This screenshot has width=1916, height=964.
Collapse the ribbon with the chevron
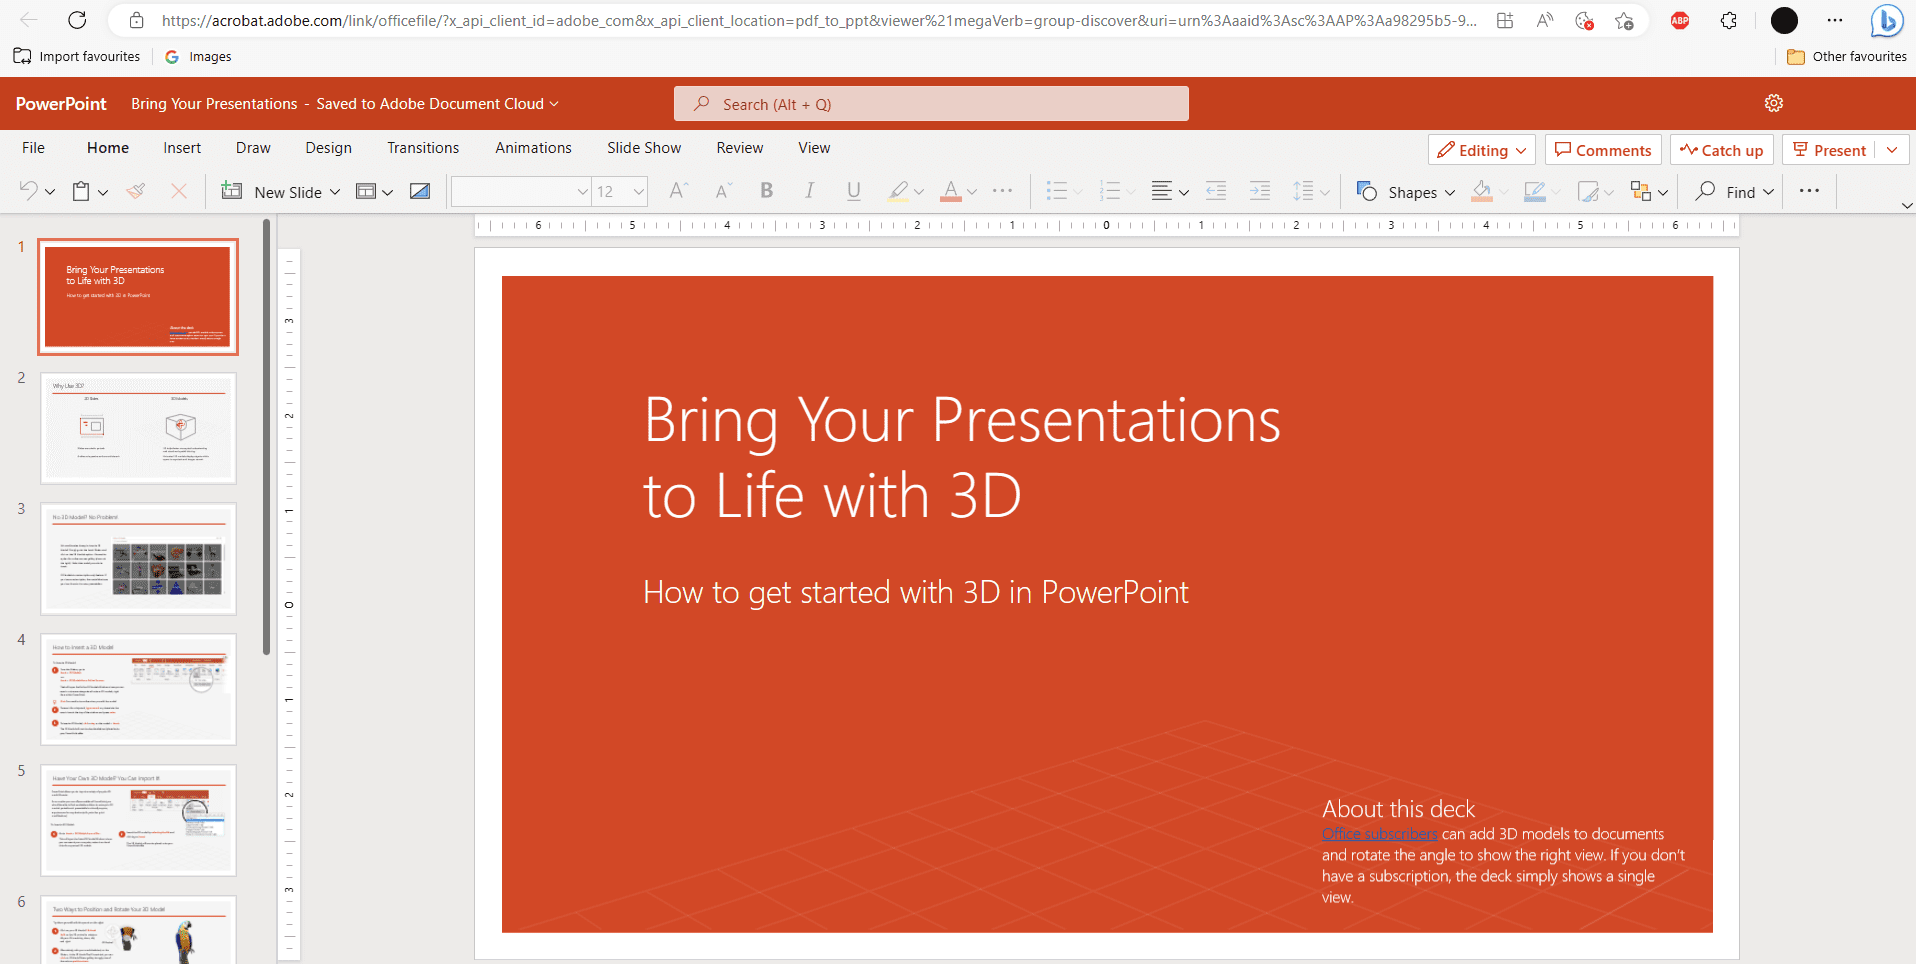pyautogui.click(x=1907, y=205)
